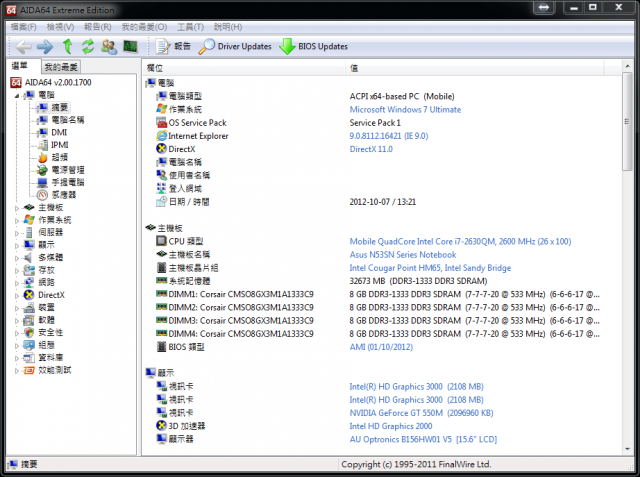
Task: Click the Forward arrow toolbar icon
Action: [x=45, y=47]
